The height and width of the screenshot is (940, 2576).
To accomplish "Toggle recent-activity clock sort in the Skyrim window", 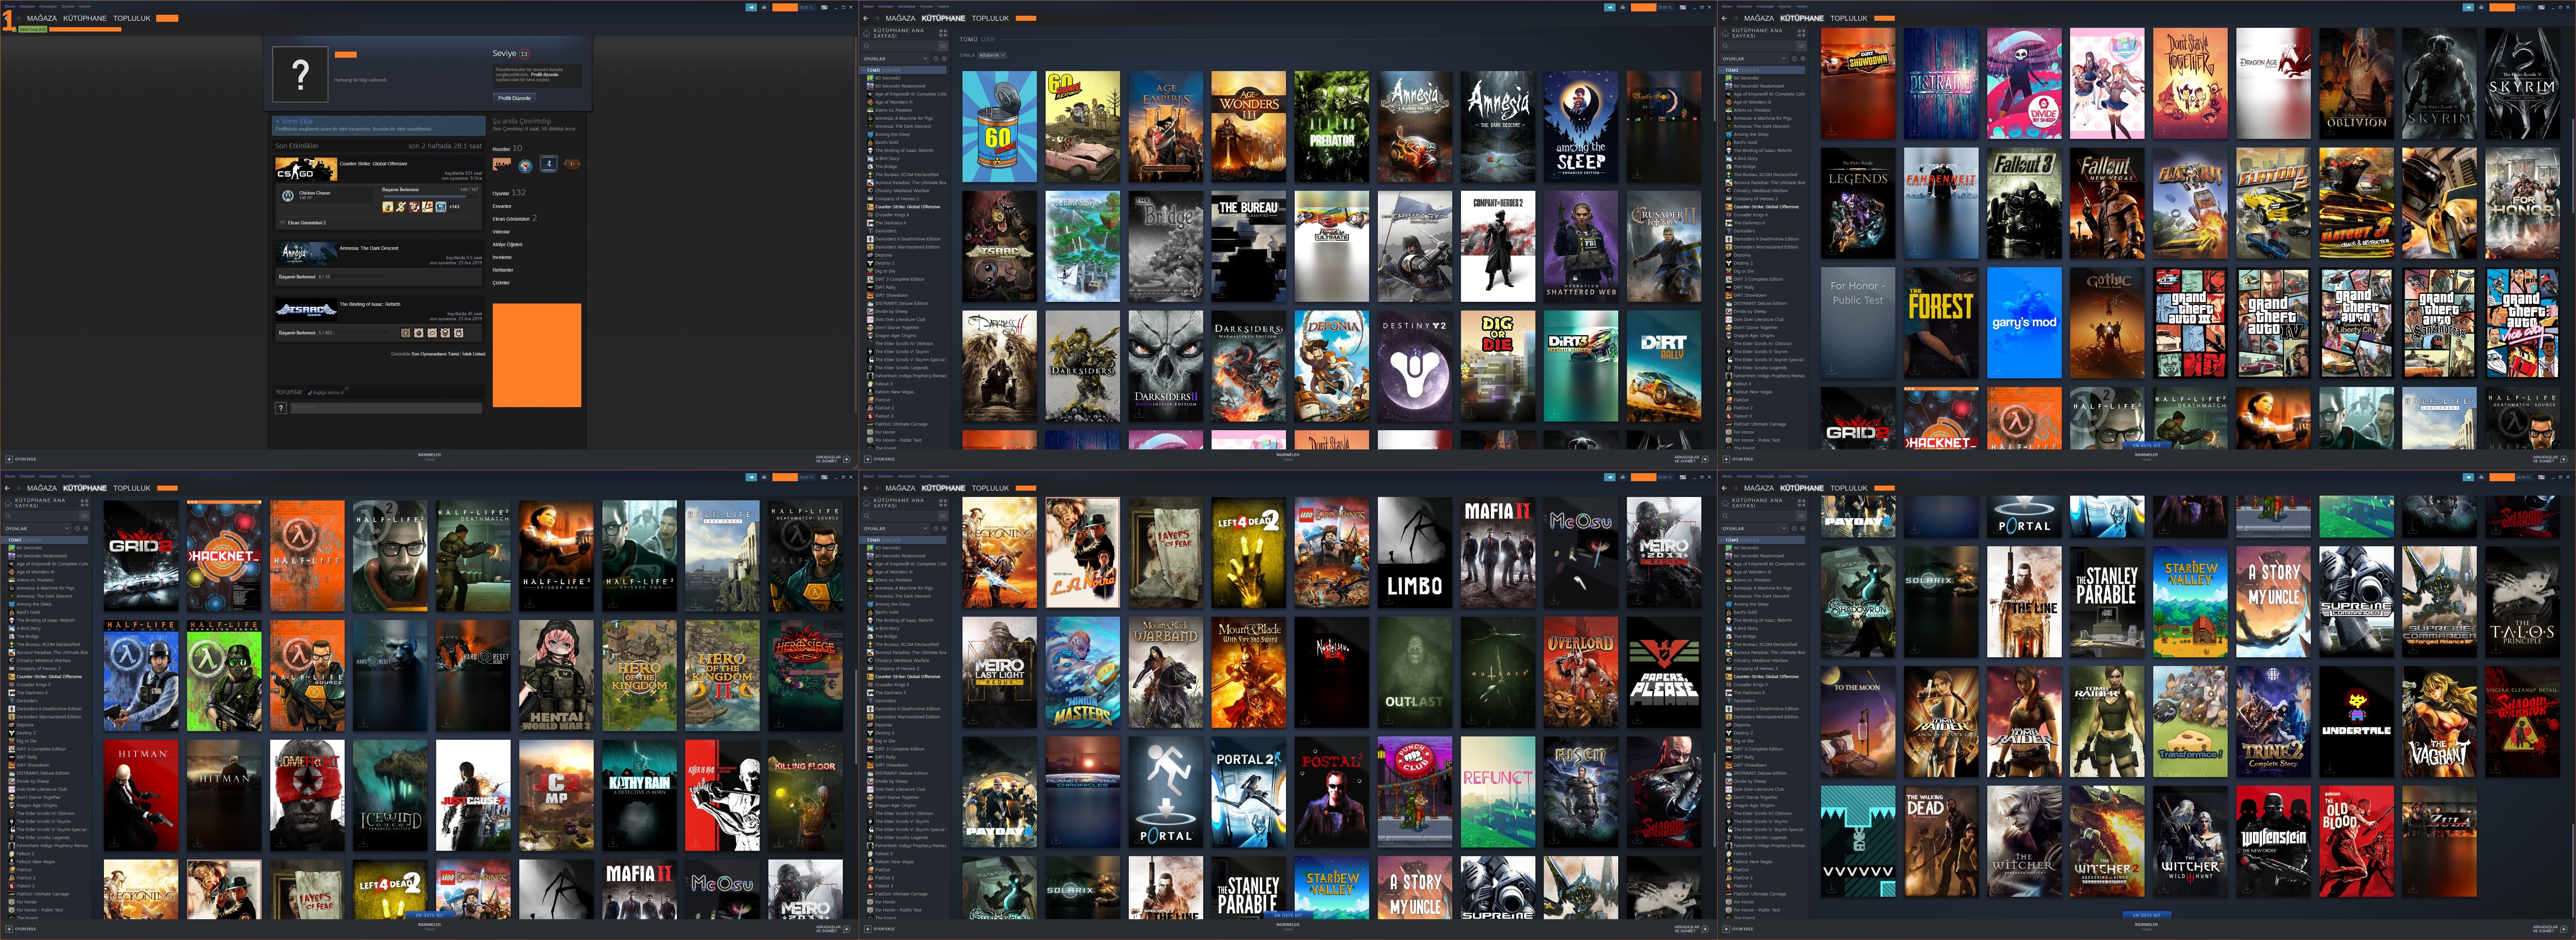I will click(x=1795, y=59).
